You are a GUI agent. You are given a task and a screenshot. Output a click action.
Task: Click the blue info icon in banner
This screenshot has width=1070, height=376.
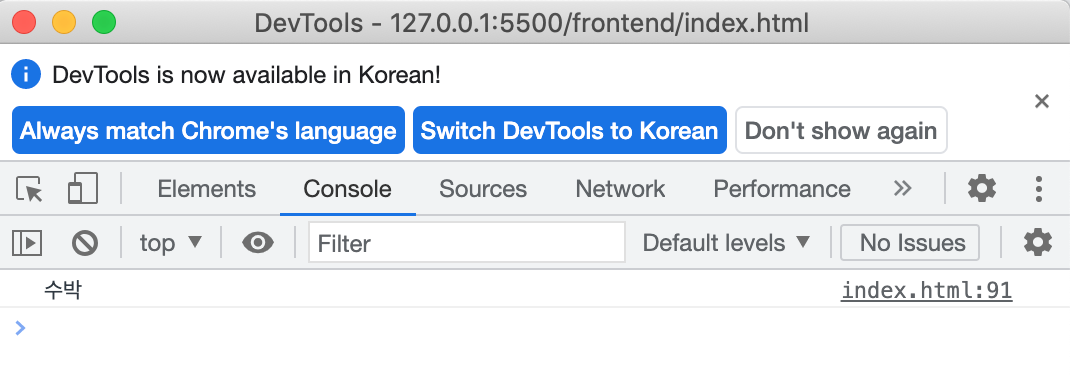(26, 74)
